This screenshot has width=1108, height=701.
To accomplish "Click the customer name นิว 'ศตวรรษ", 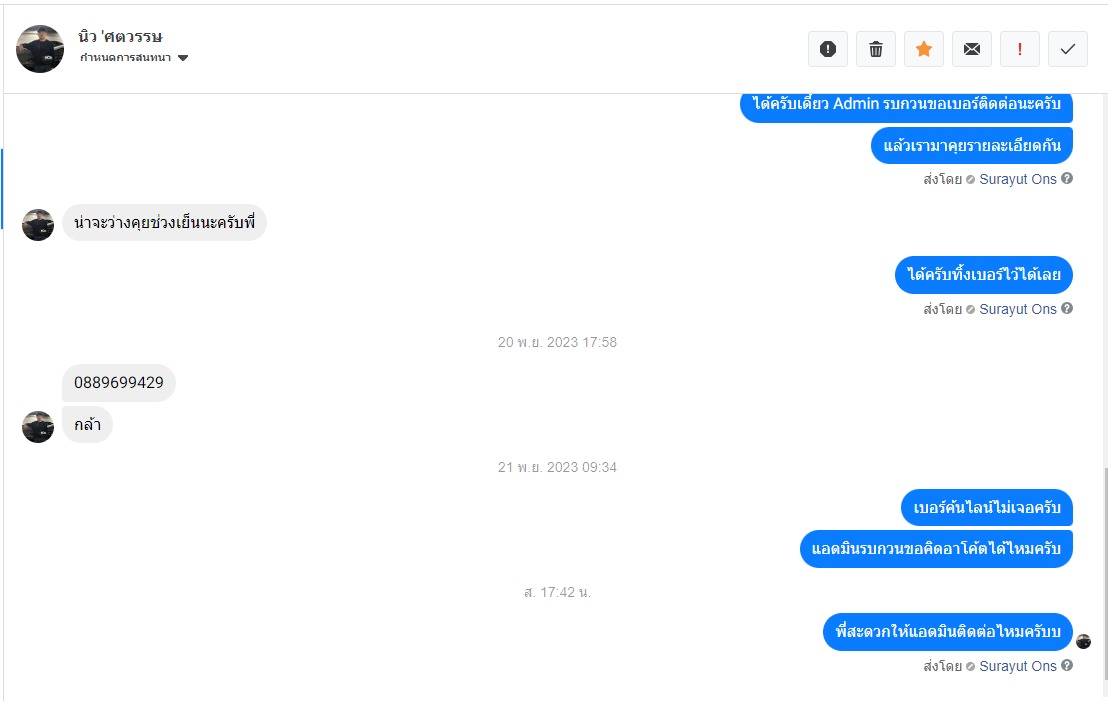I will click(120, 35).
